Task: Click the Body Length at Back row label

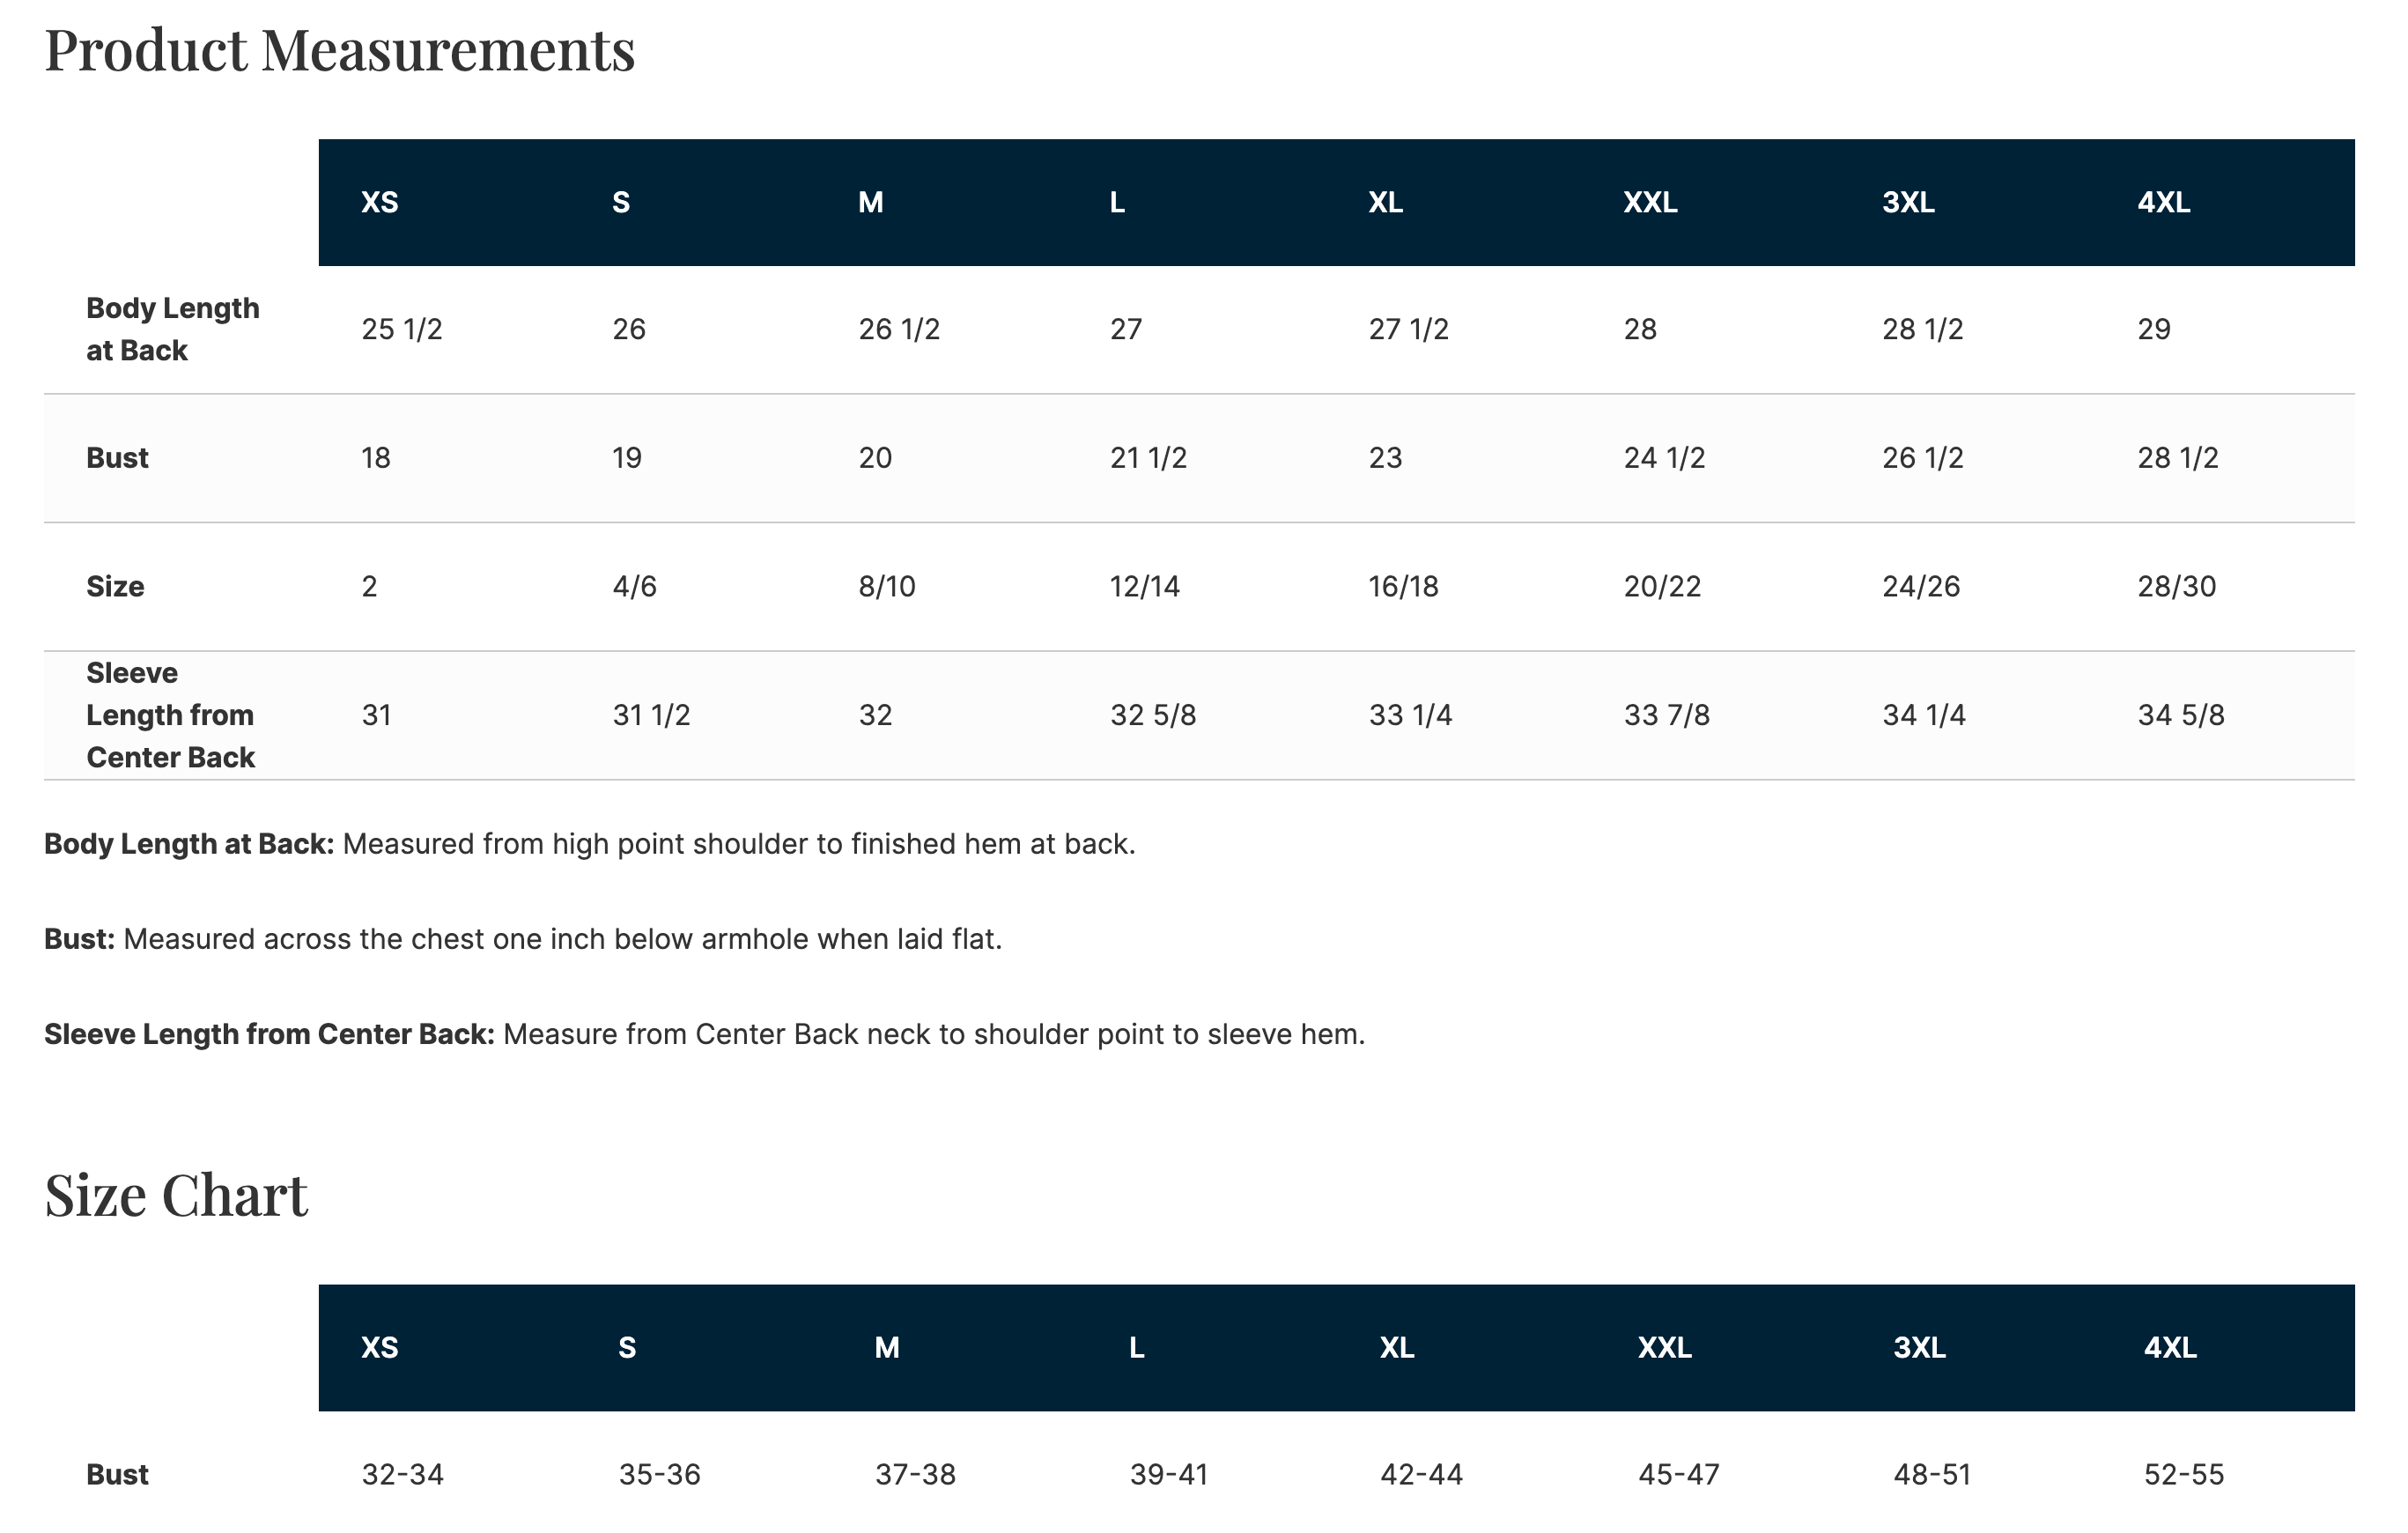Action: pyautogui.click(x=173, y=329)
